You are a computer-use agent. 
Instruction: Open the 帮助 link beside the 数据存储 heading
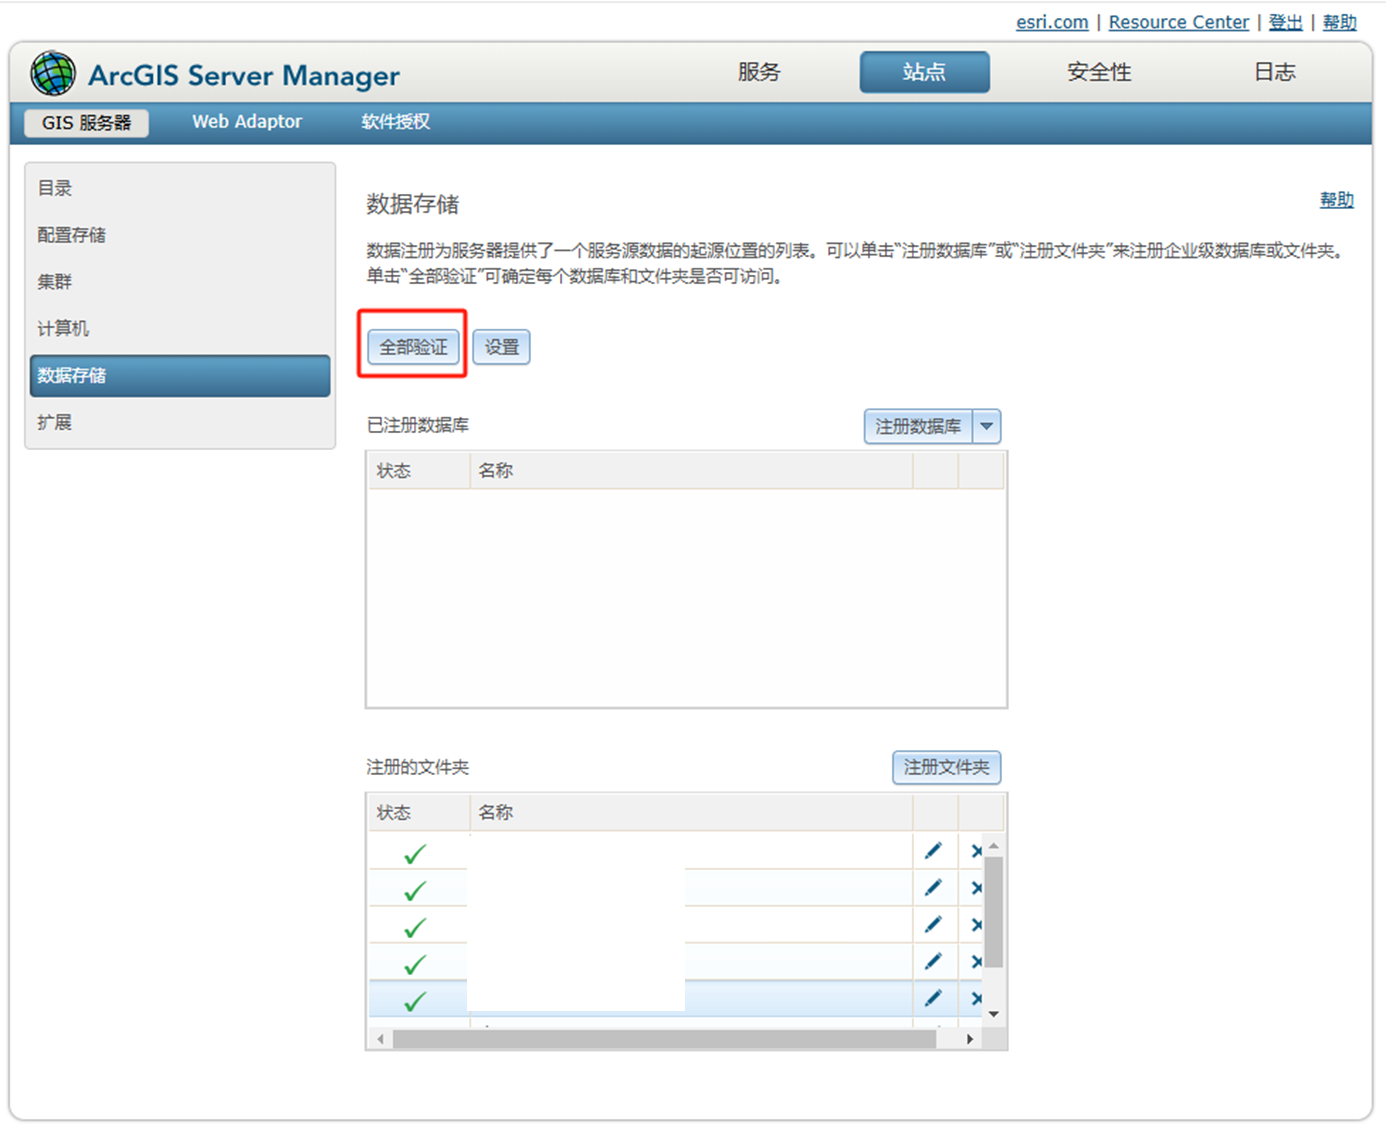coord(1337,199)
